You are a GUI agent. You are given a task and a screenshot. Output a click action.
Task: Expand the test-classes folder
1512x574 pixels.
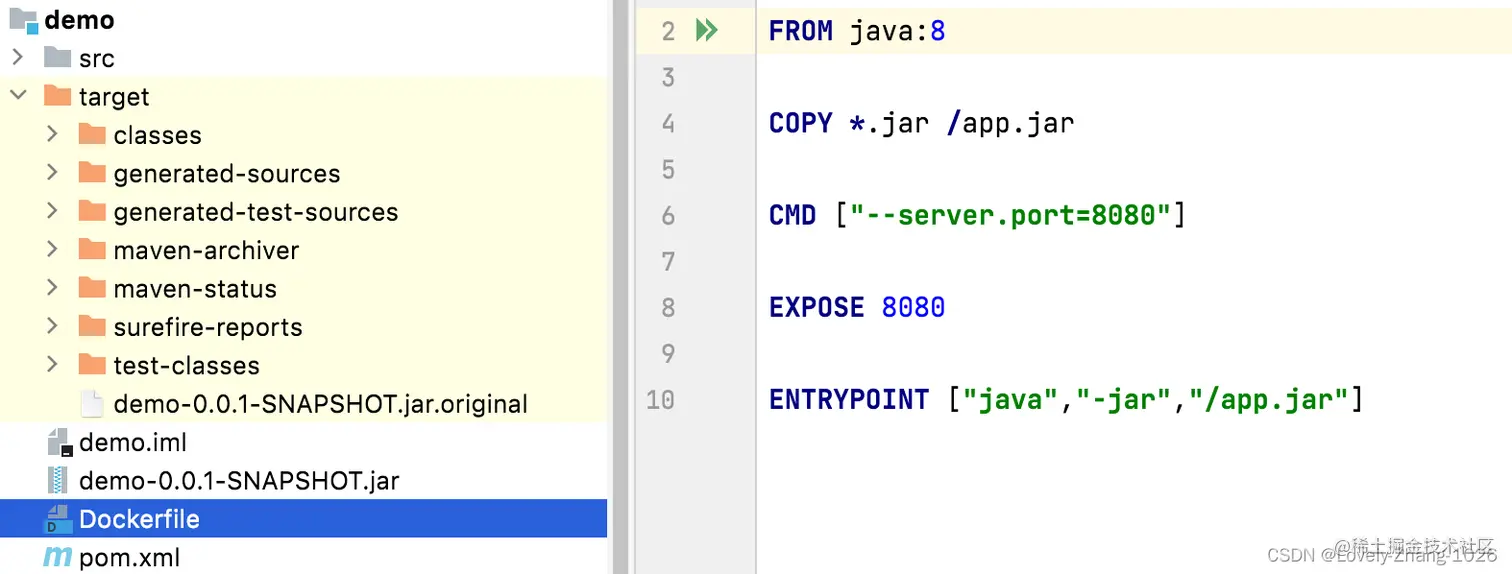tap(52, 364)
